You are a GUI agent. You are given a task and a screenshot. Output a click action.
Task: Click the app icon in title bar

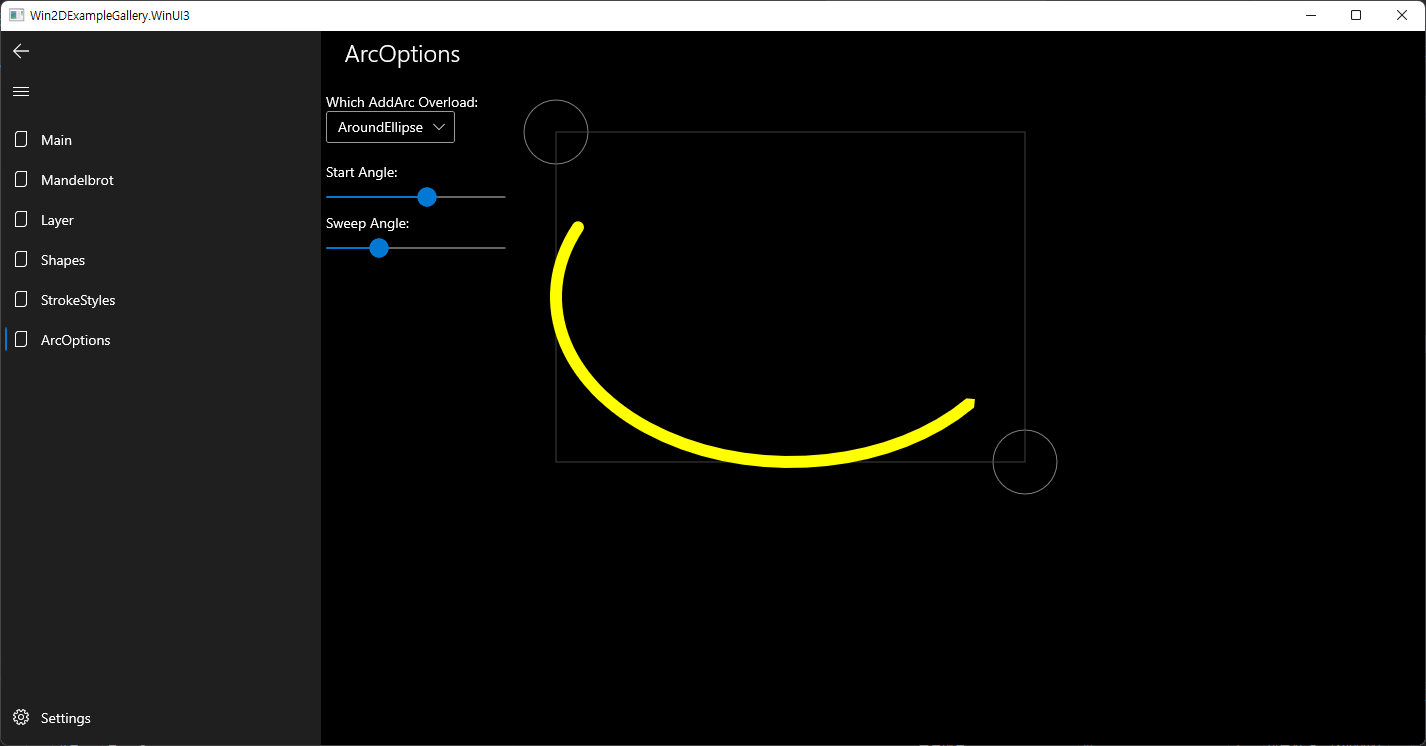click(16, 15)
